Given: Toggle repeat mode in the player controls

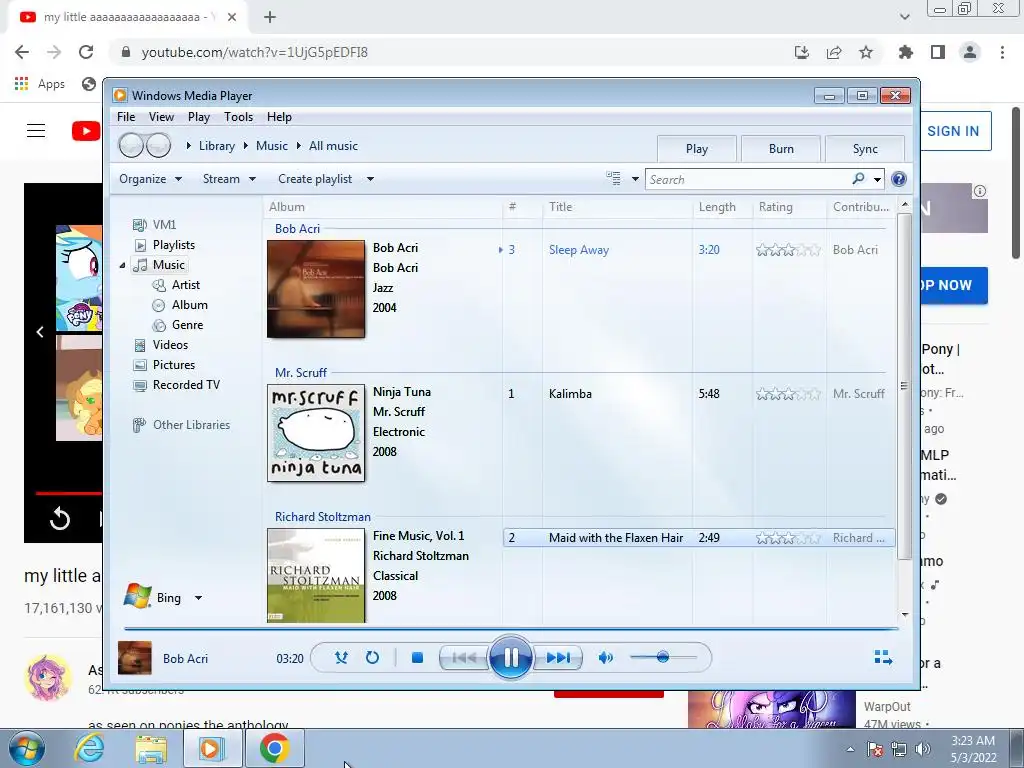Looking at the screenshot, I should pos(372,658).
